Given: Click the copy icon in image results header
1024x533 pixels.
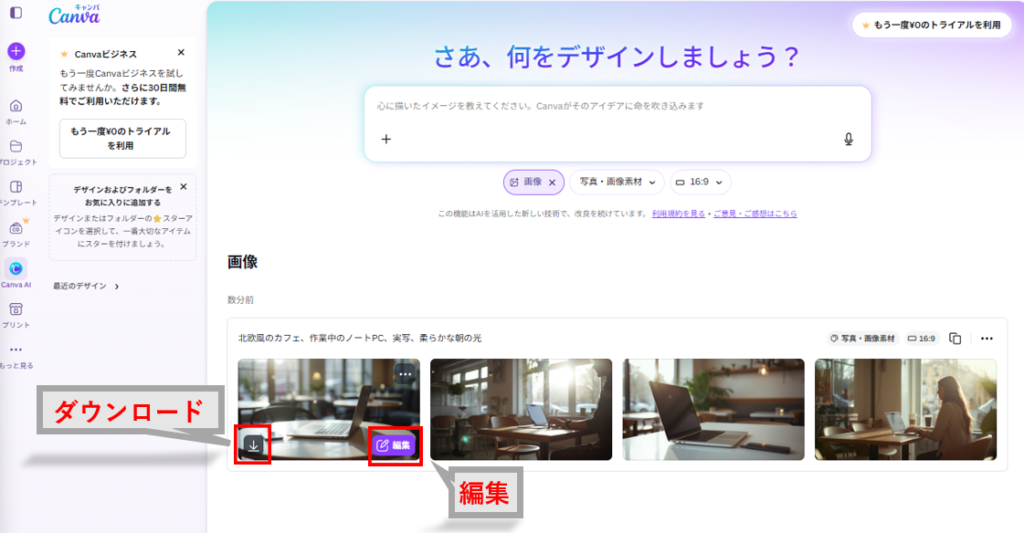Looking at the screenshot, I should (x=955, y=338).
